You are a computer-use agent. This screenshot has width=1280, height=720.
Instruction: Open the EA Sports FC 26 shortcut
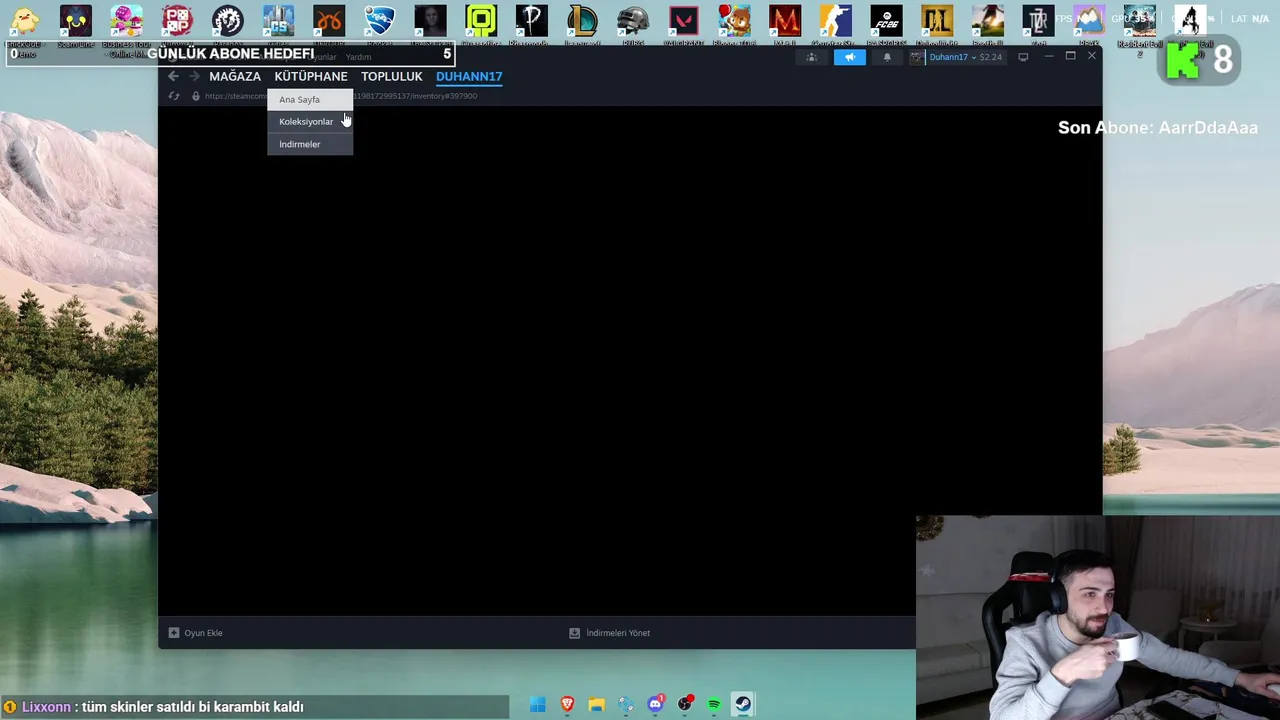886,20
